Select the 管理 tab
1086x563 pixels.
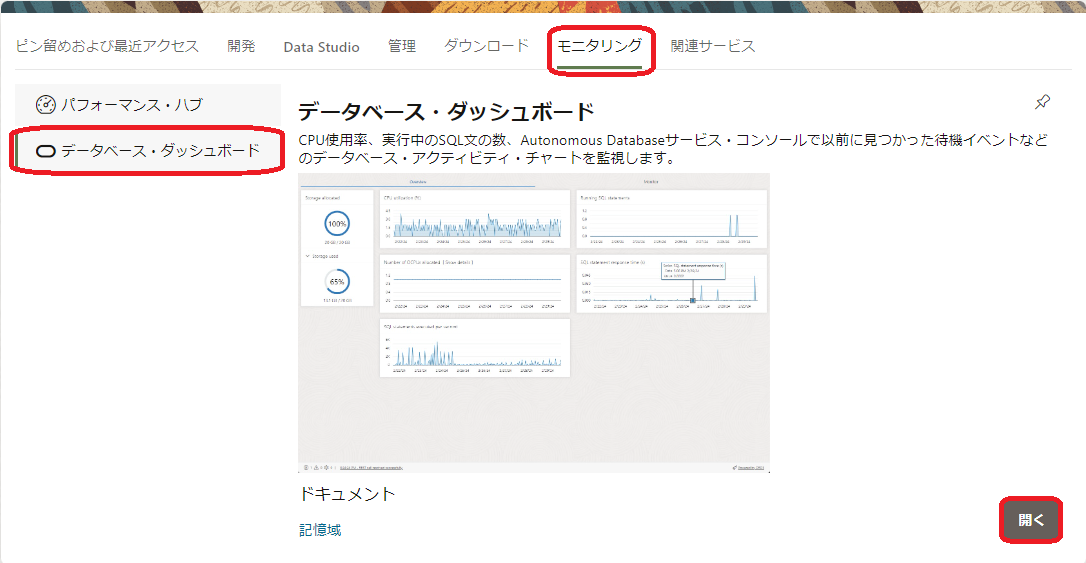402,46
